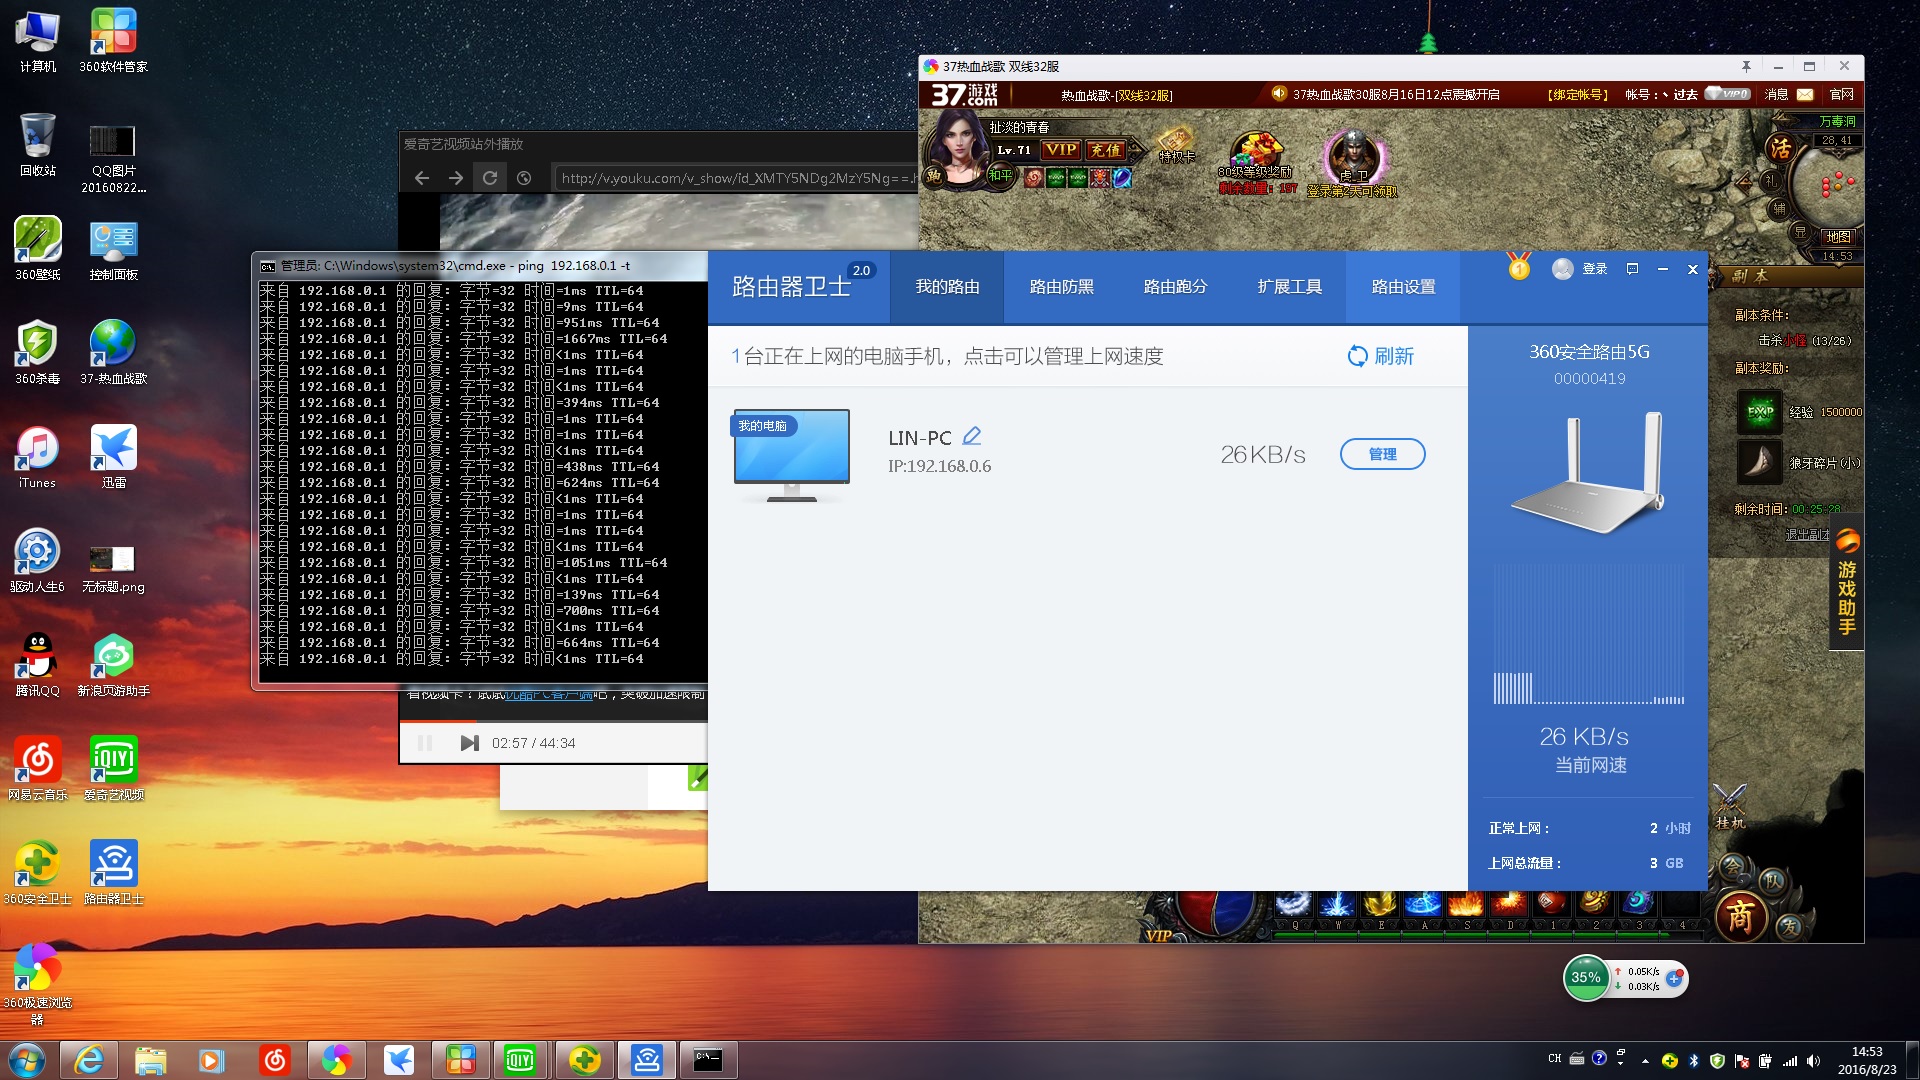Open the 特权卡 icon in game
1920x1080 pixels.
[x=1176, y=144]
